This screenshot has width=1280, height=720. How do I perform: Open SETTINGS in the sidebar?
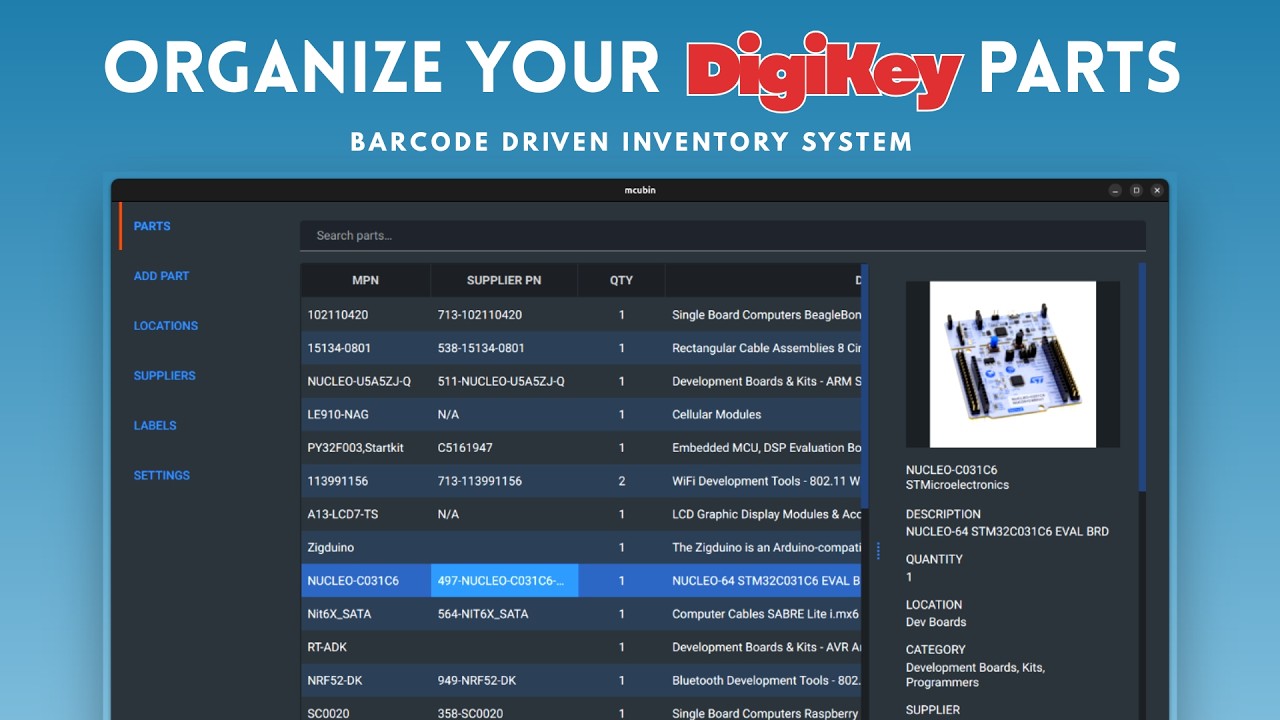(x=161, y=476)
